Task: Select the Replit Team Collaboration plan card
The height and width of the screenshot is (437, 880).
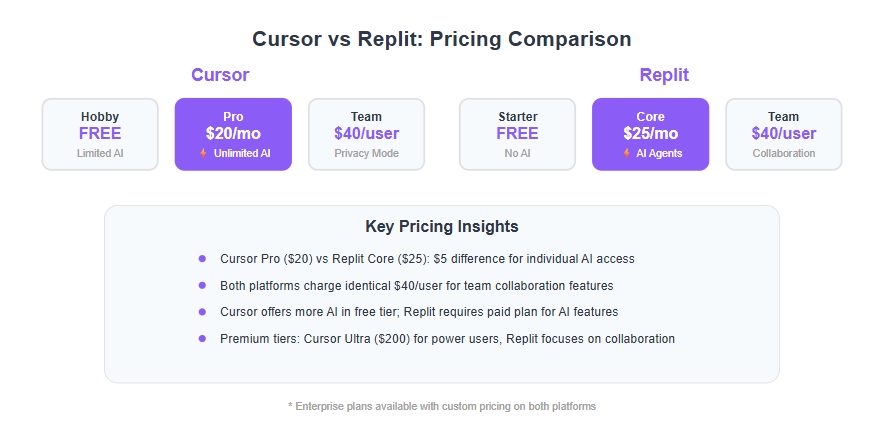Action: pos(784,134)
